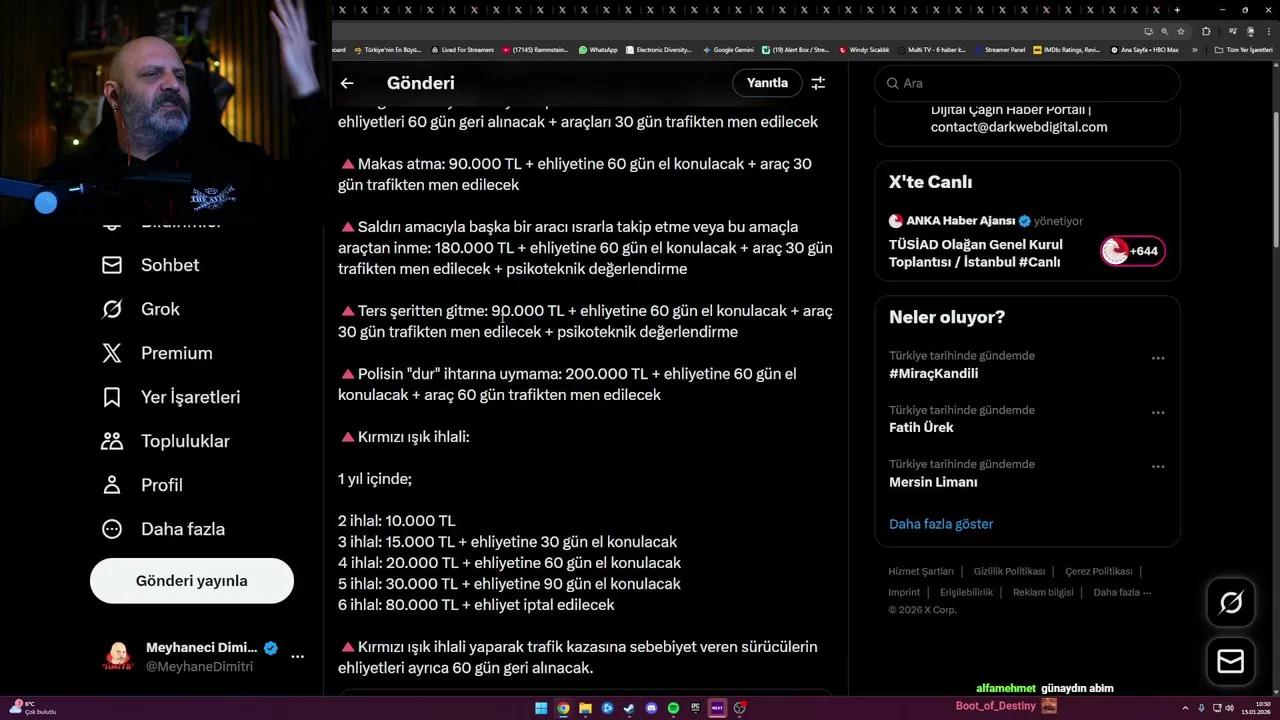The width and height of the screenshot is (1280, 720).
Task: Open browser extensions puzzle icon
Action: [x=1206, y=31]
